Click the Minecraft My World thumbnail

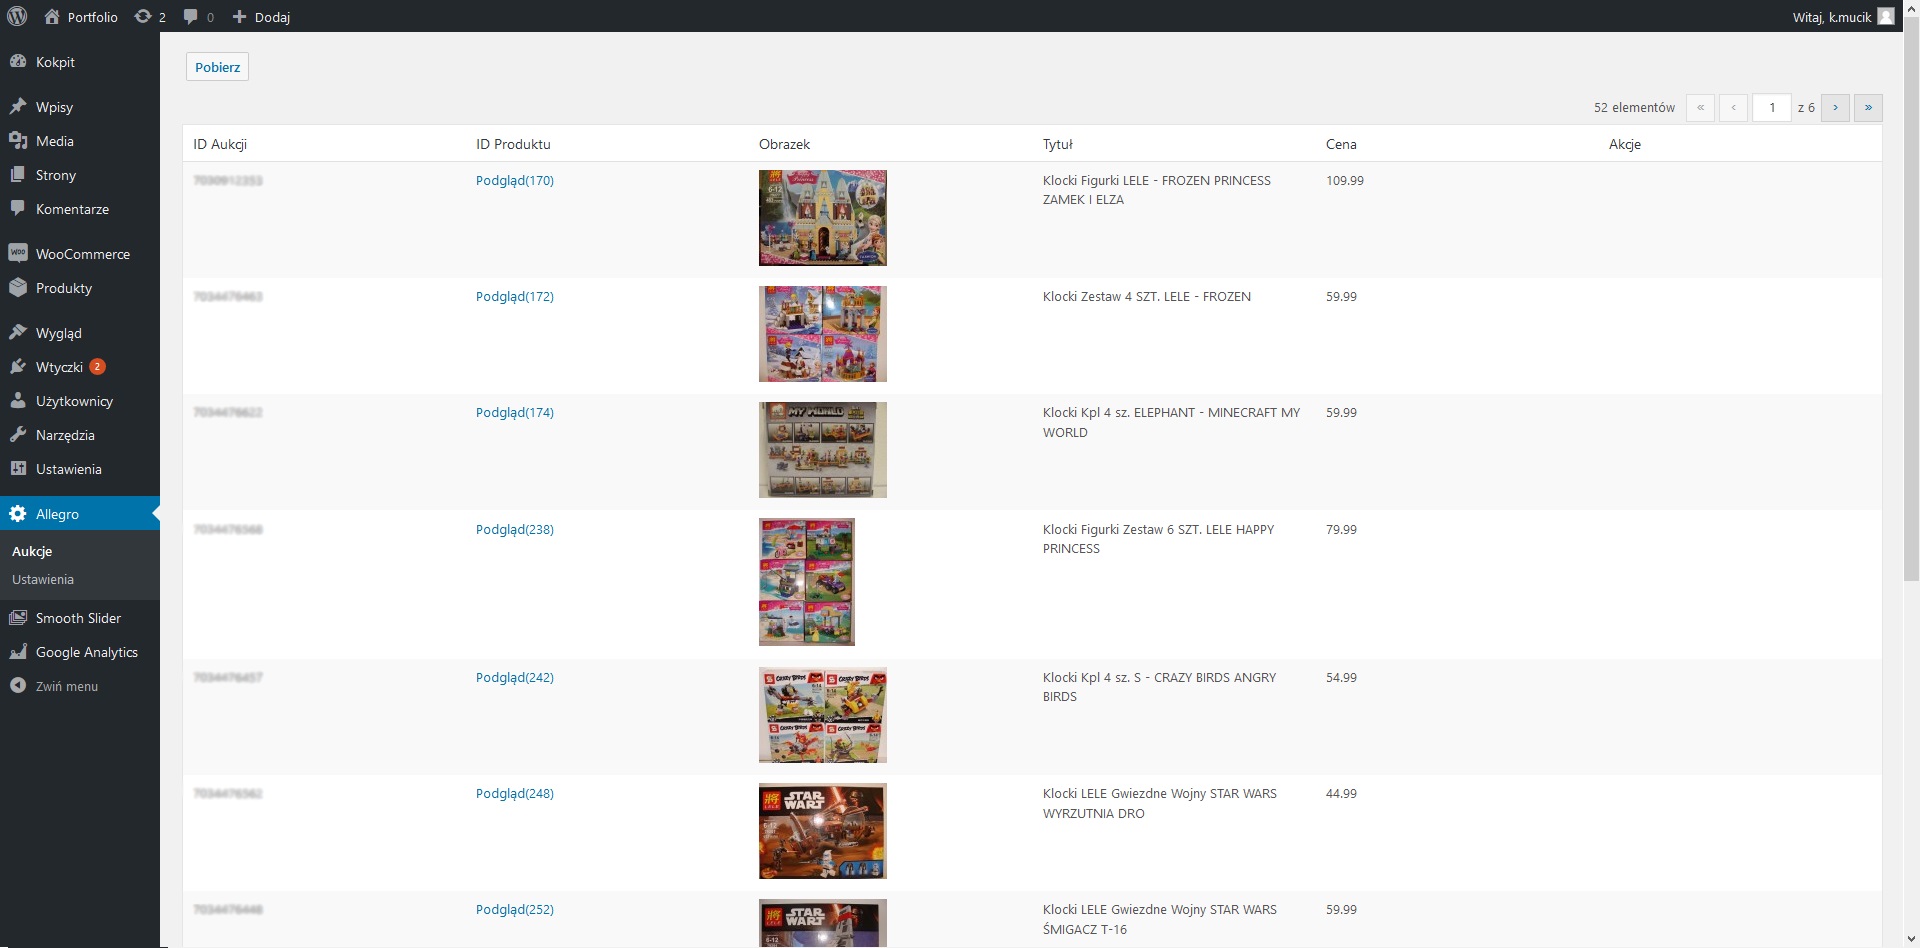click(x=823, y=450)
